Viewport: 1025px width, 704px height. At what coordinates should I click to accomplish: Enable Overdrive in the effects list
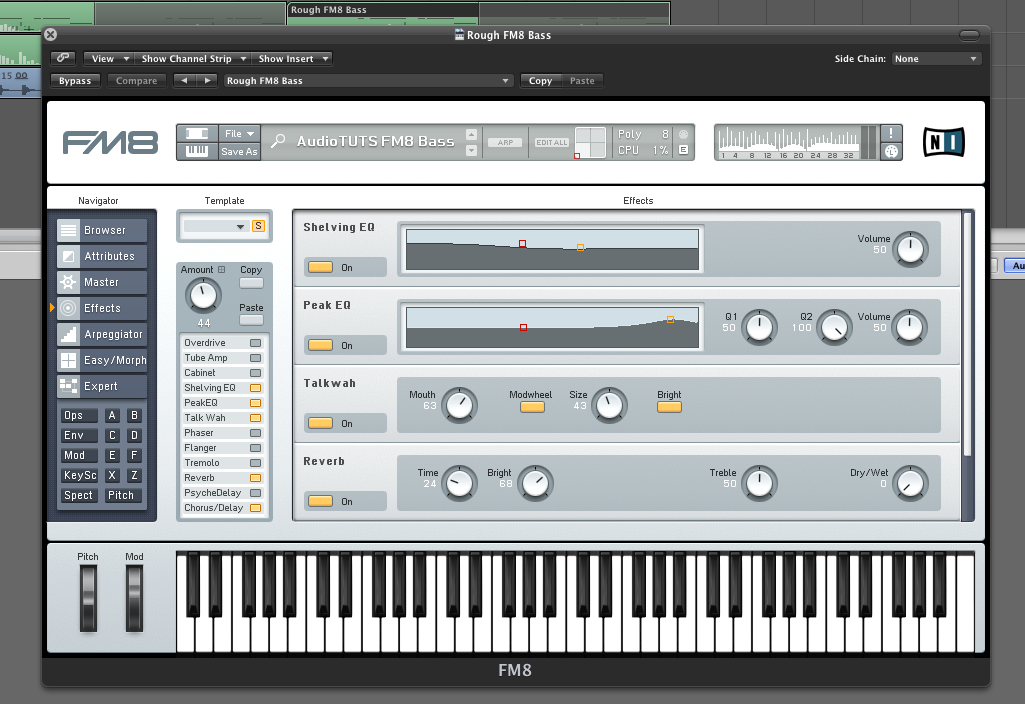[x=256, y=343]
